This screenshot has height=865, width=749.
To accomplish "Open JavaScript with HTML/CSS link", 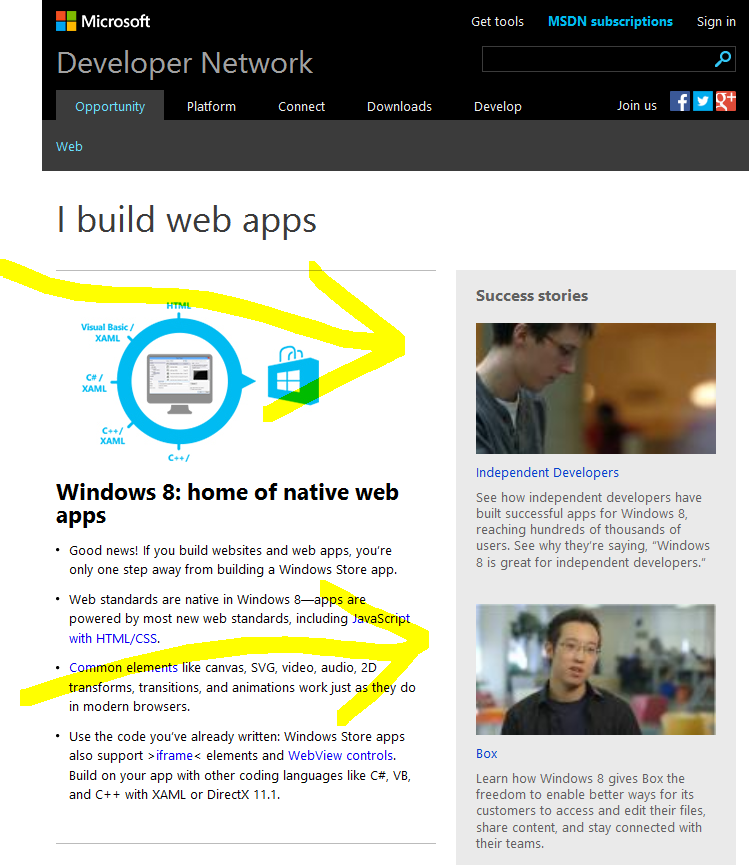I will click(x=381, y=618).
